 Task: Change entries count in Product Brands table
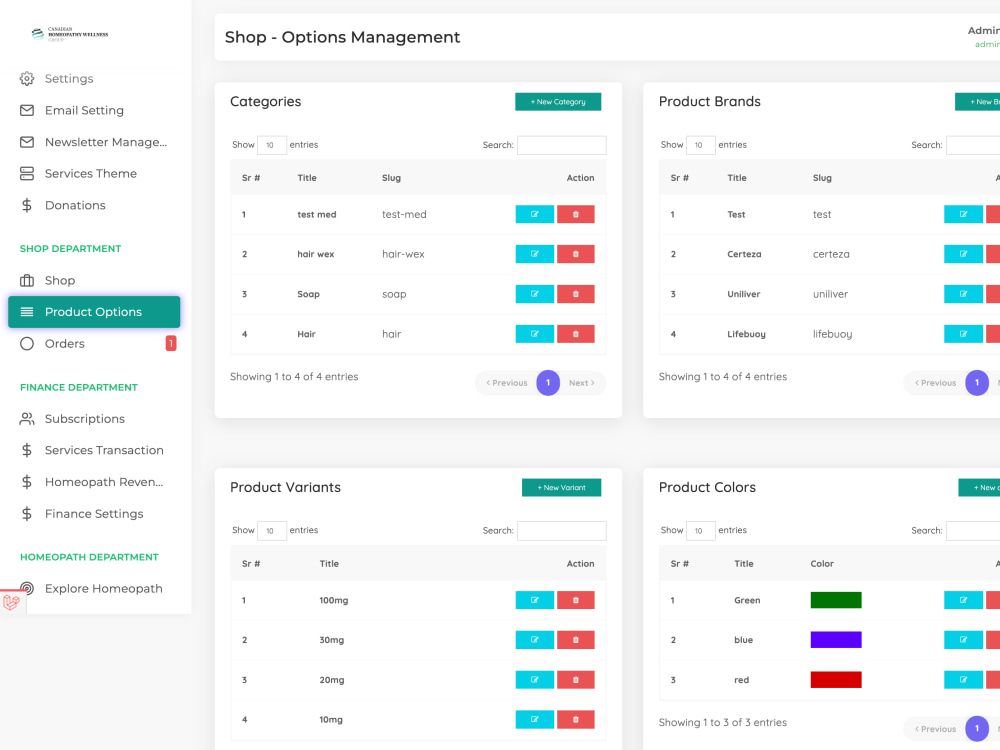(700, 144)
